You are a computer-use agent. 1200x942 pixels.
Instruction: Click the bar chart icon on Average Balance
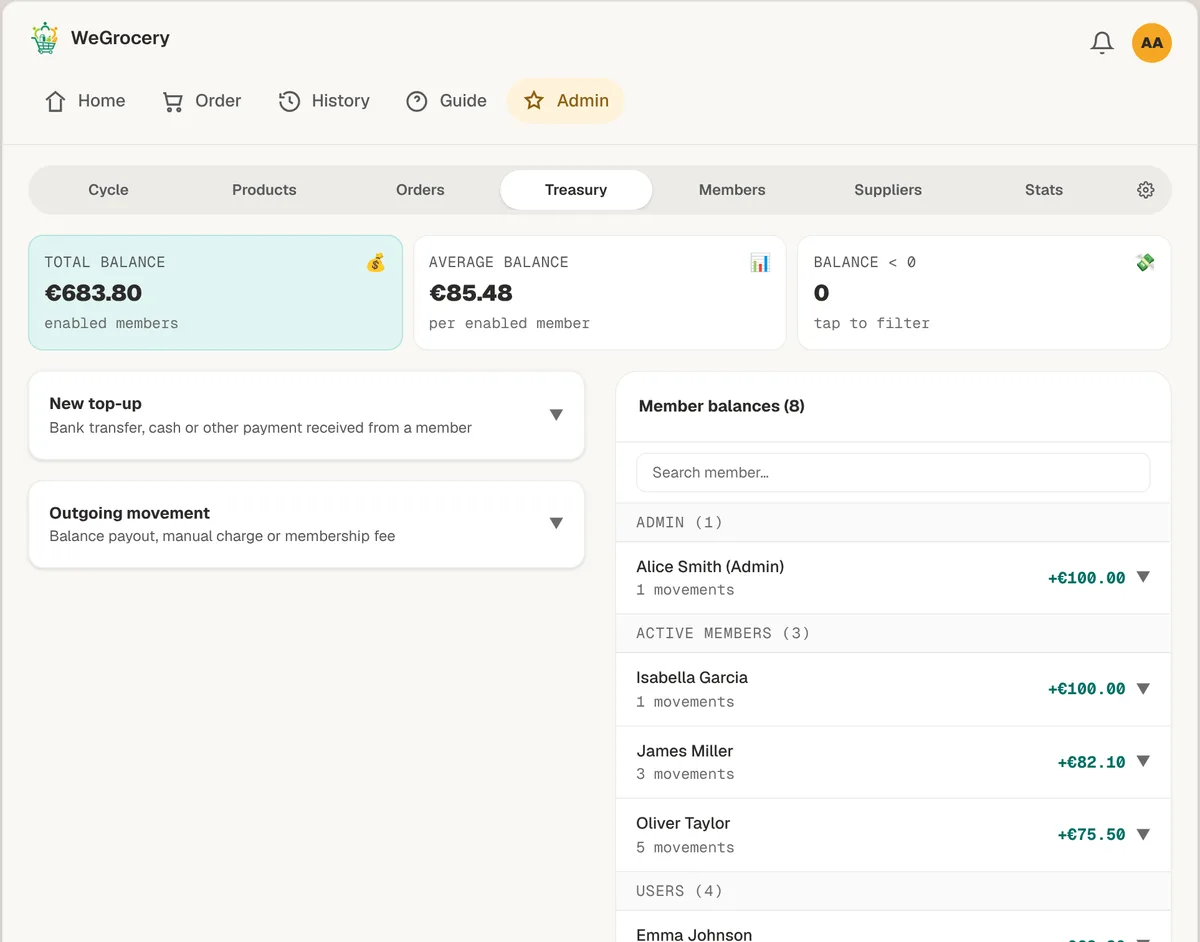click(760, 263)
